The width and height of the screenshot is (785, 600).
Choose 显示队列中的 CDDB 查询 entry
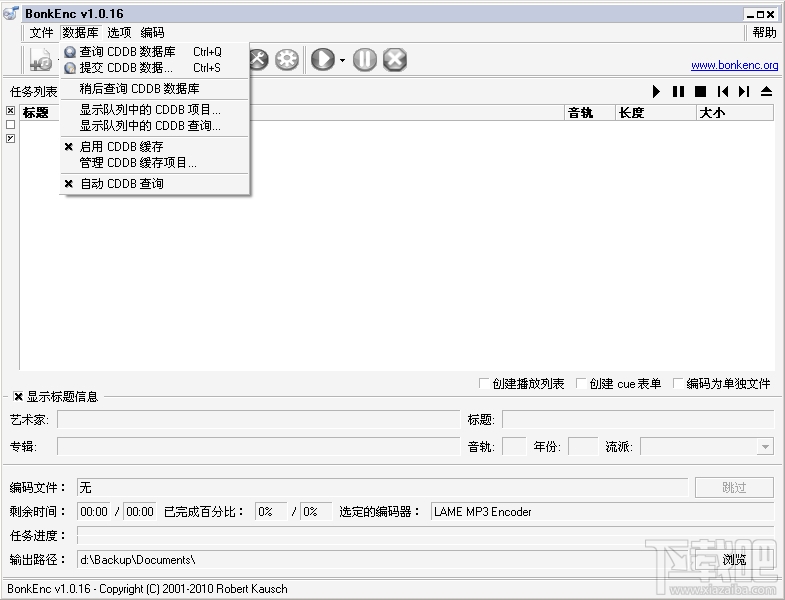click(155, 126)
